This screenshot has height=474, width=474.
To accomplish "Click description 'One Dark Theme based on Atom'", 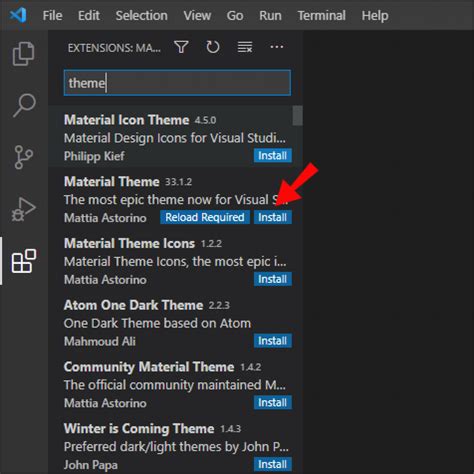I will pyautogui.click(x=157, y=323).
